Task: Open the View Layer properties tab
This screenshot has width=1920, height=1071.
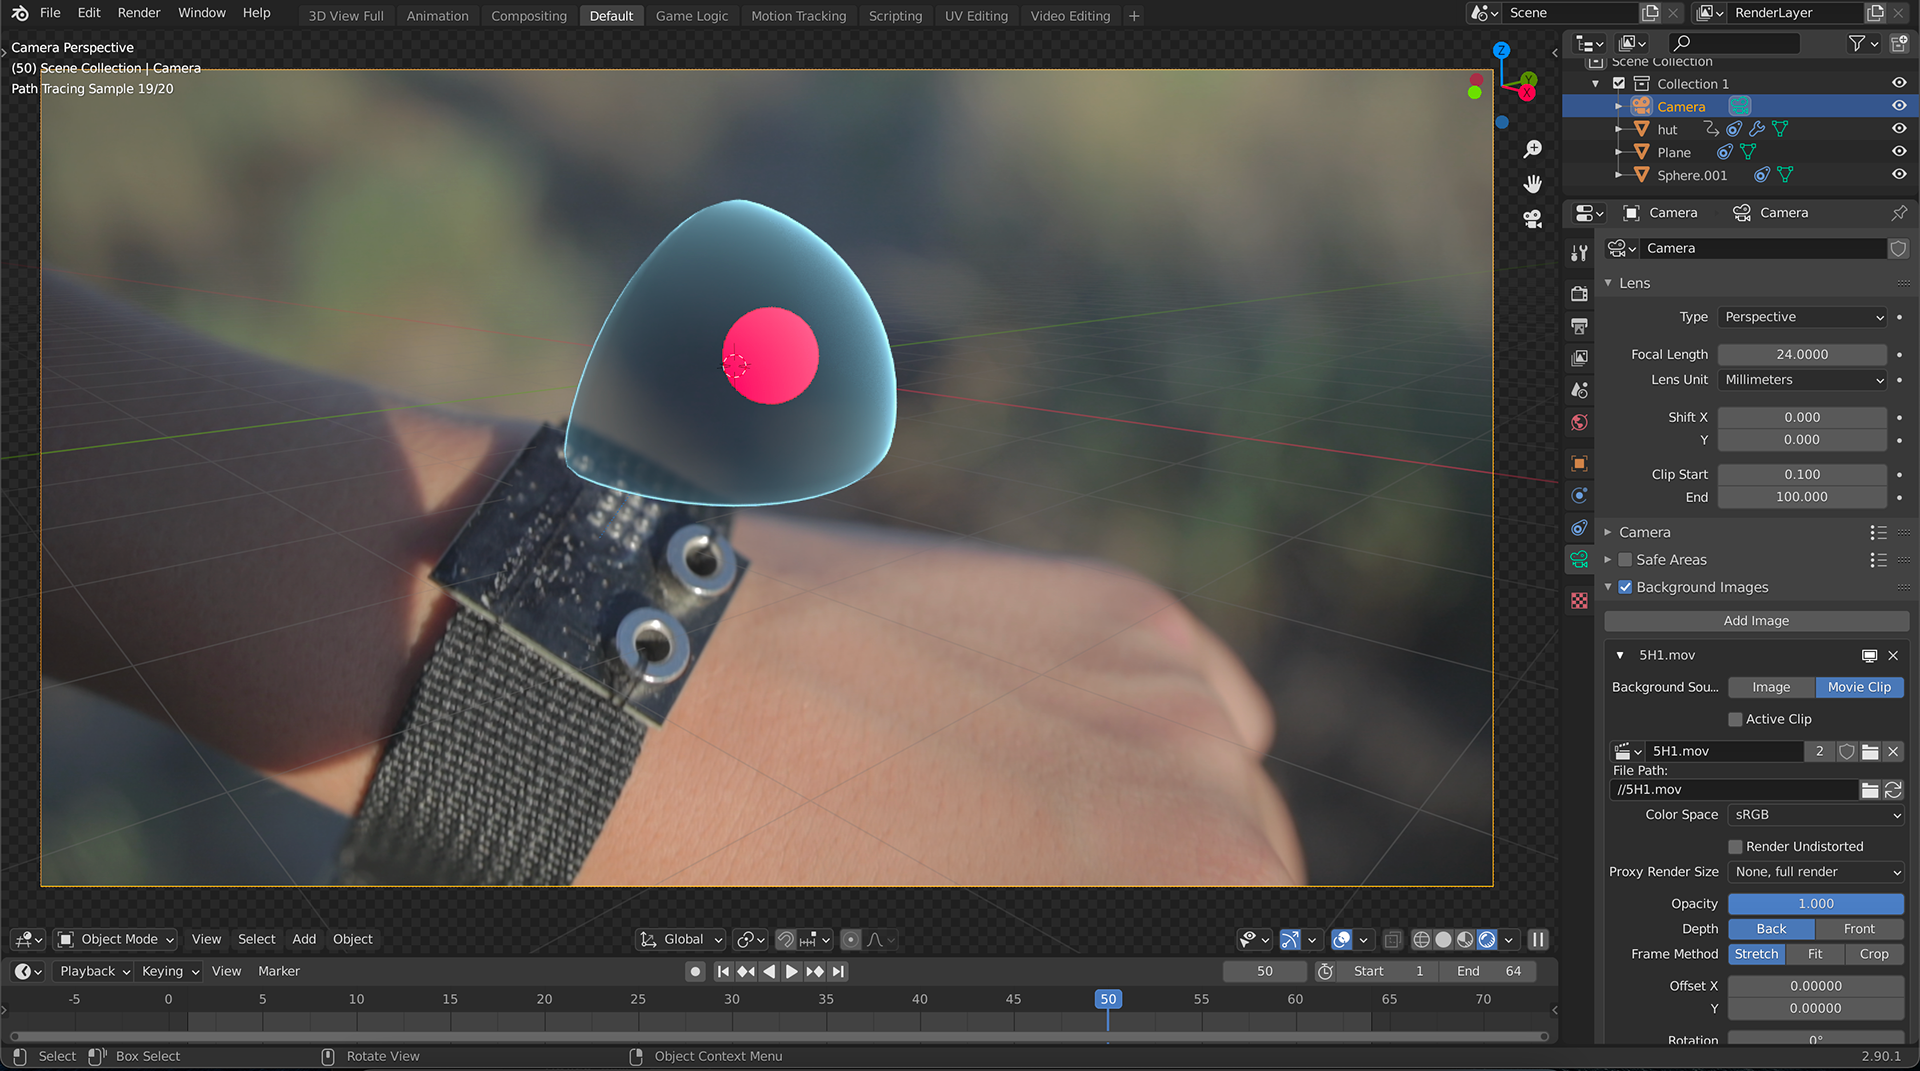Action: click(x=1579, y=358)
